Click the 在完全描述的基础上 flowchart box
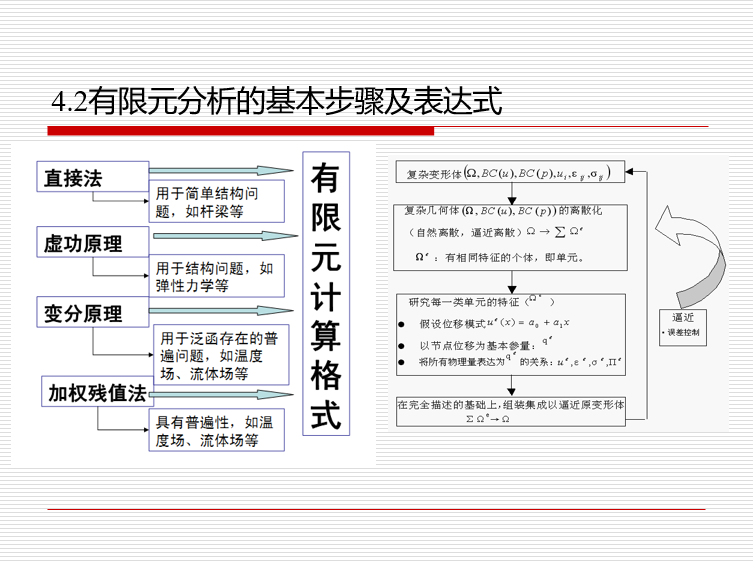The width and height of the screenshot is (753, 561). 510,412
